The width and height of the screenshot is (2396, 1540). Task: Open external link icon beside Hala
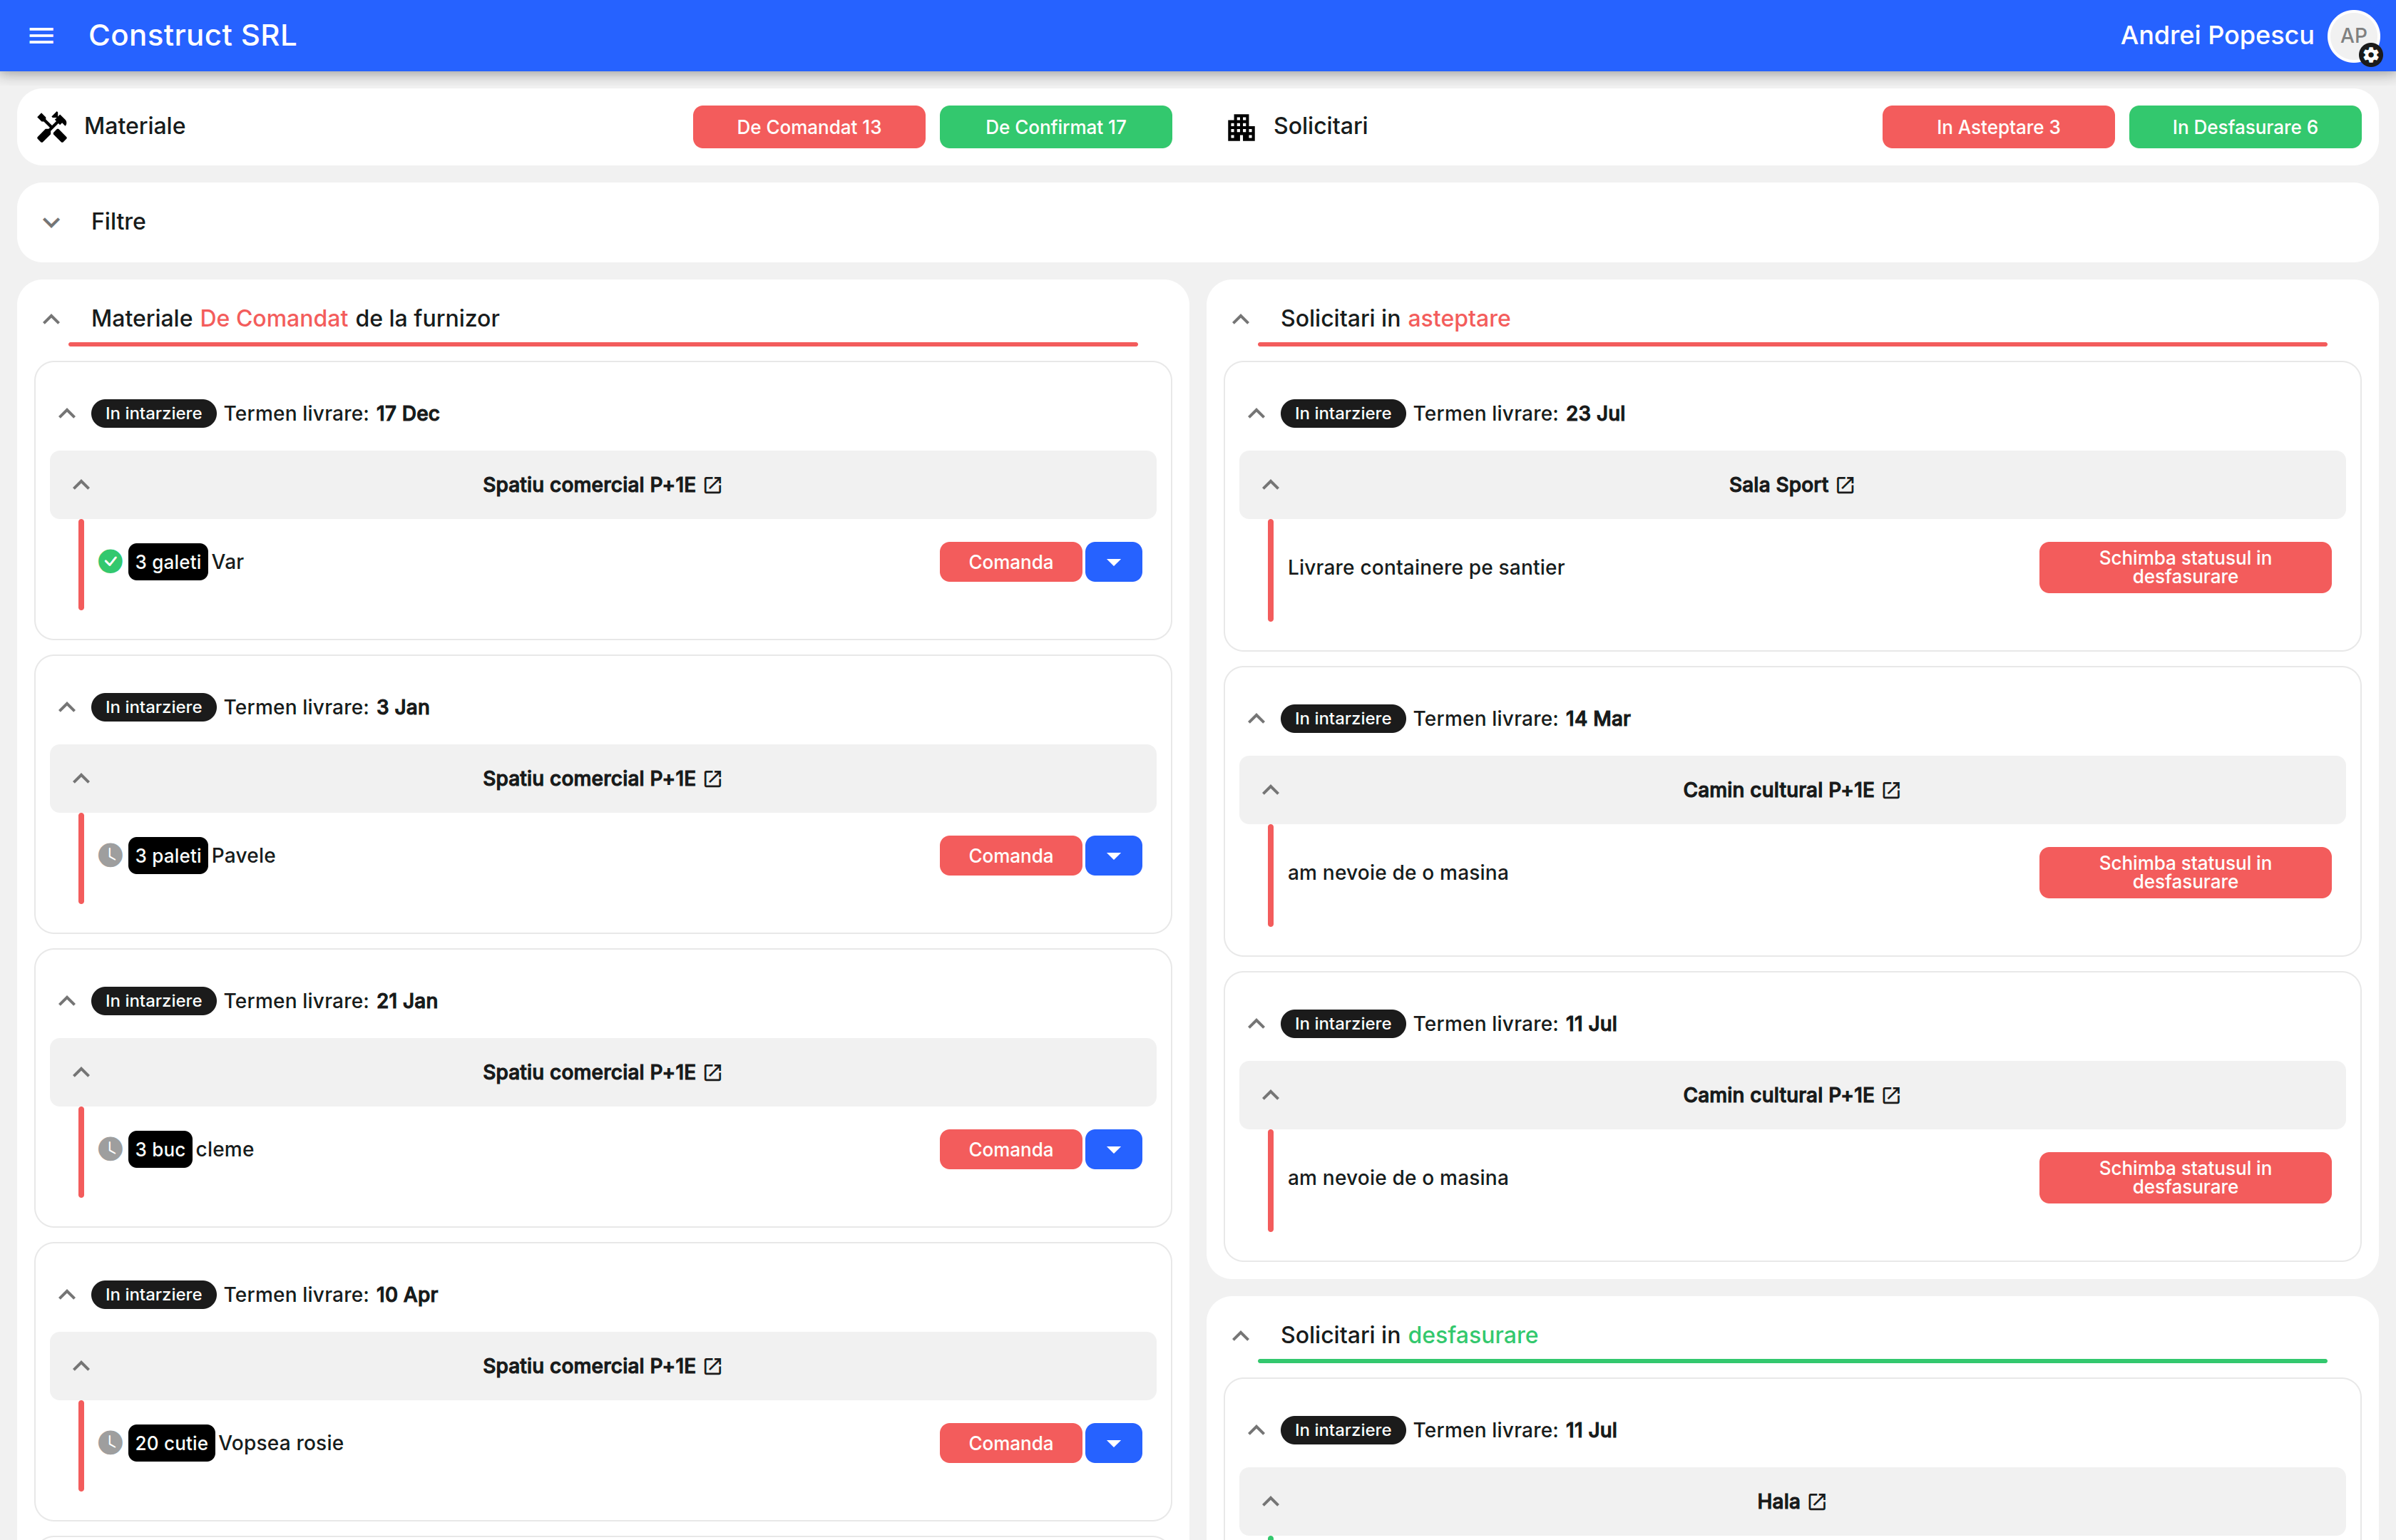[1817, 1501]
